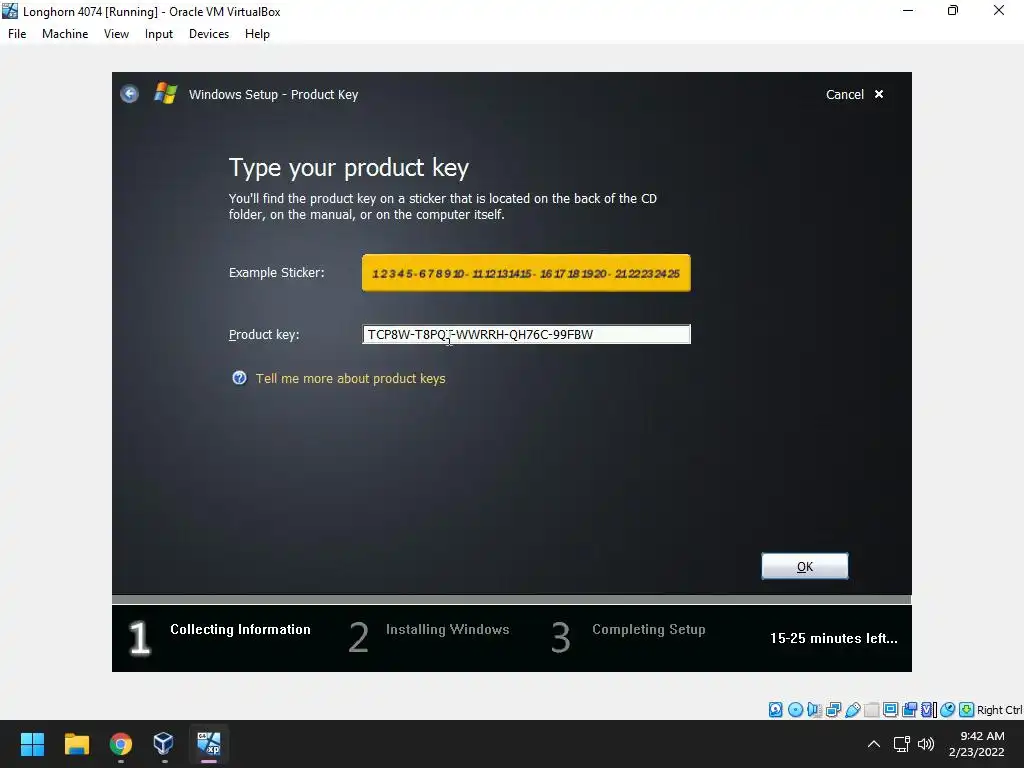Click the Windows flag logo in the setup header
Screen dimensions: 1024x768
(x=165, y=93)
